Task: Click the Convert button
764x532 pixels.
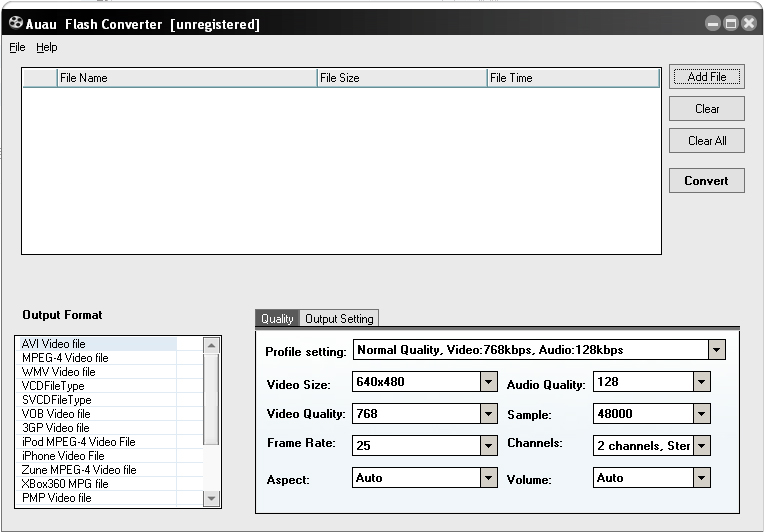Action: [707, 181]
